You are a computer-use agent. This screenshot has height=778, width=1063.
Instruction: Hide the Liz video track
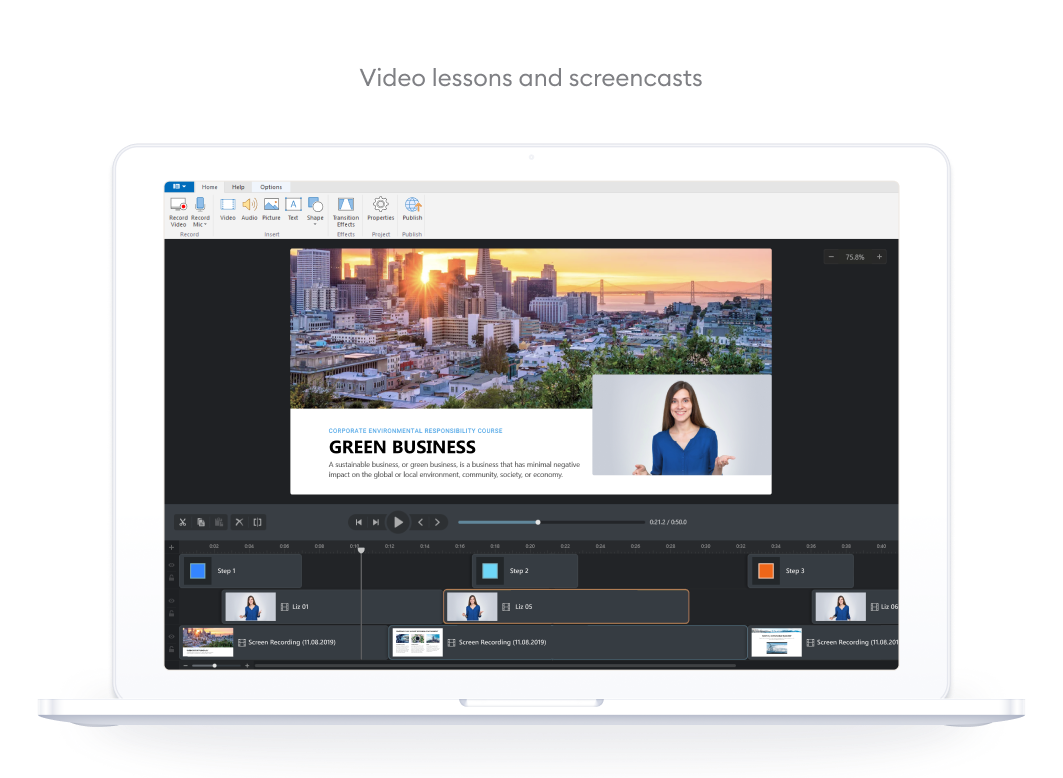[x=172, y=600]
